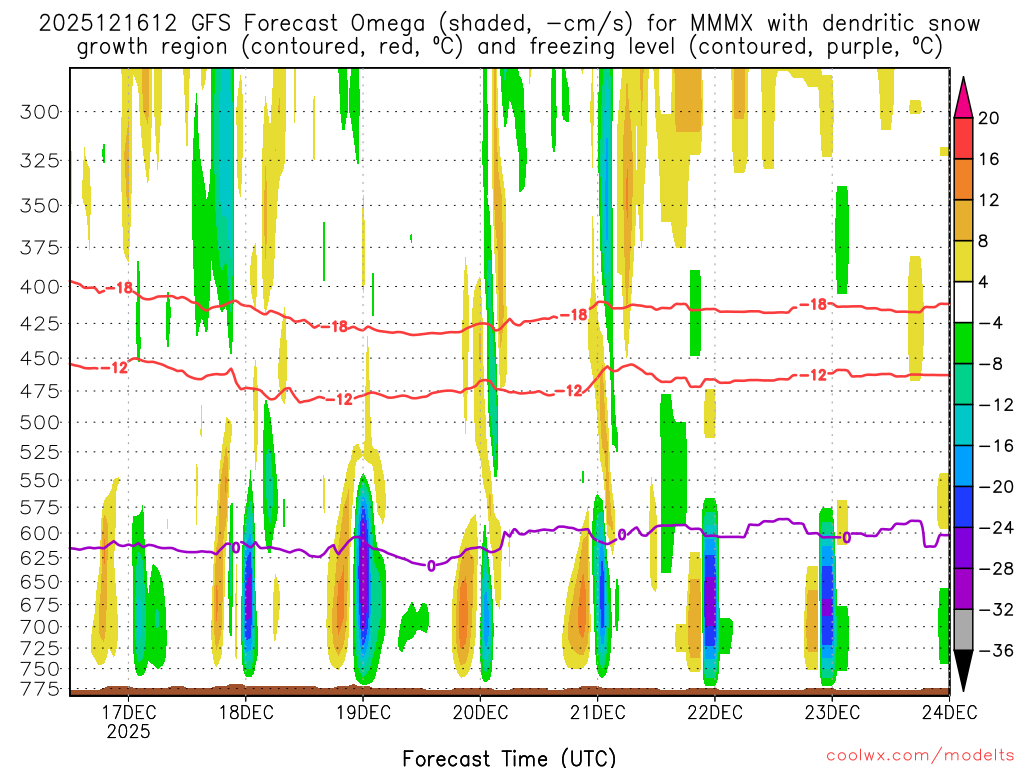Viewport: 1024px width, 768px height.
Task: Click the 19DEC time axis label
Action: point(362,712)
